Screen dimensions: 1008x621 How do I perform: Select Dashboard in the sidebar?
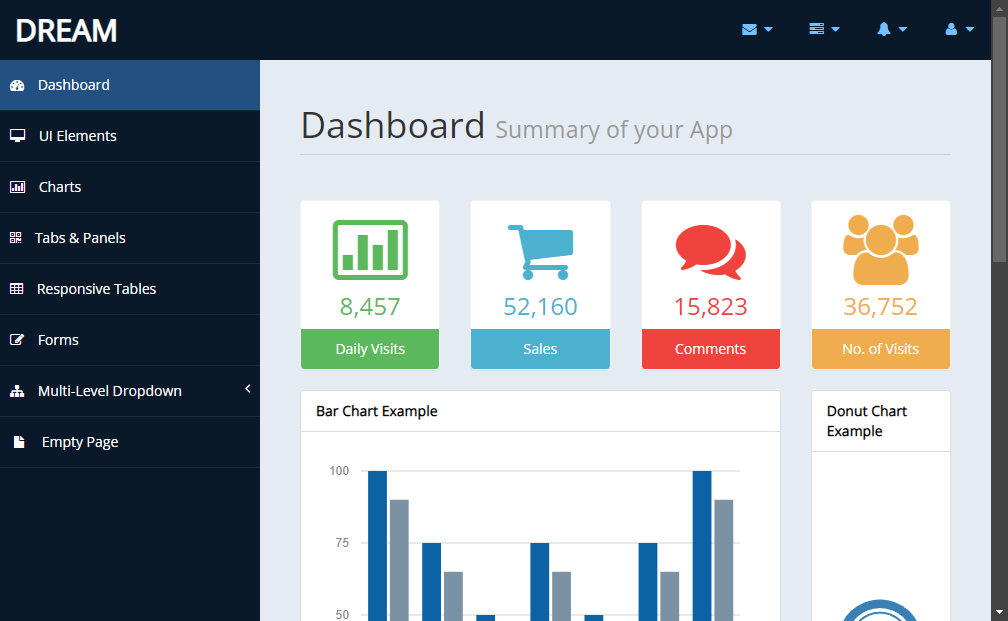pos(130,85)
